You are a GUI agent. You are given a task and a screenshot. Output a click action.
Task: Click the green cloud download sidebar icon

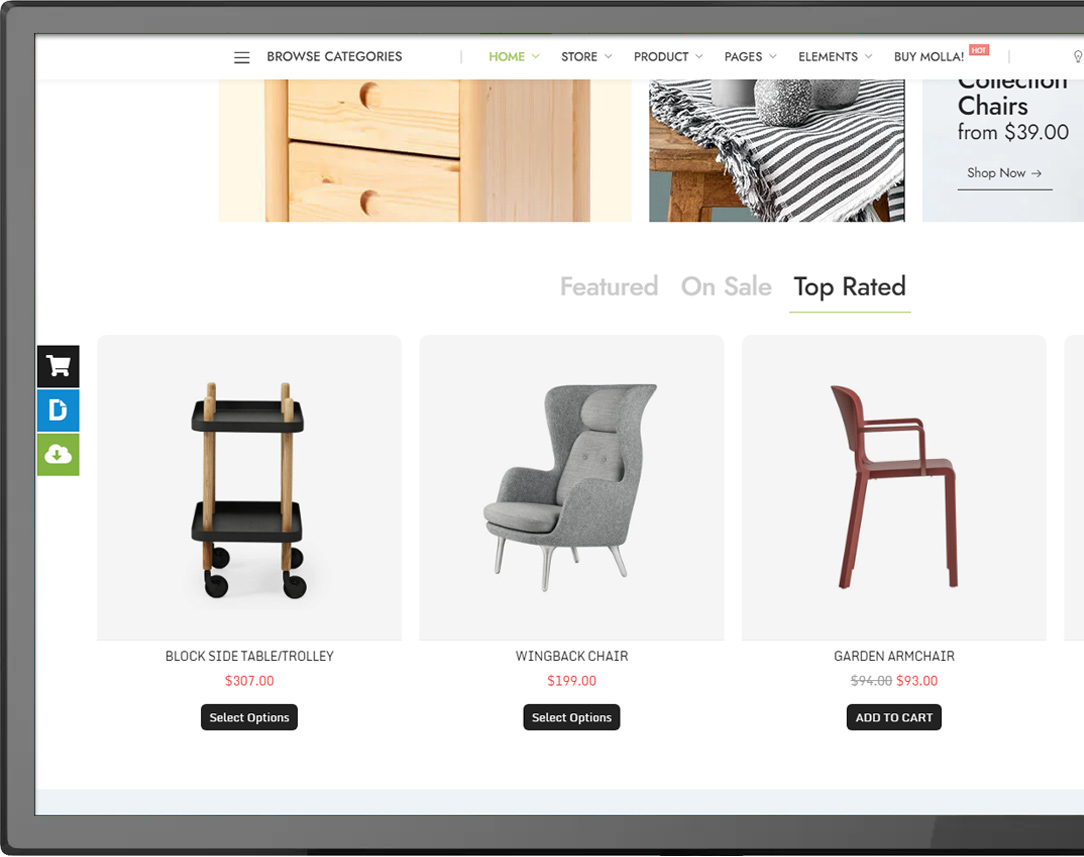(x=58, y=455)
